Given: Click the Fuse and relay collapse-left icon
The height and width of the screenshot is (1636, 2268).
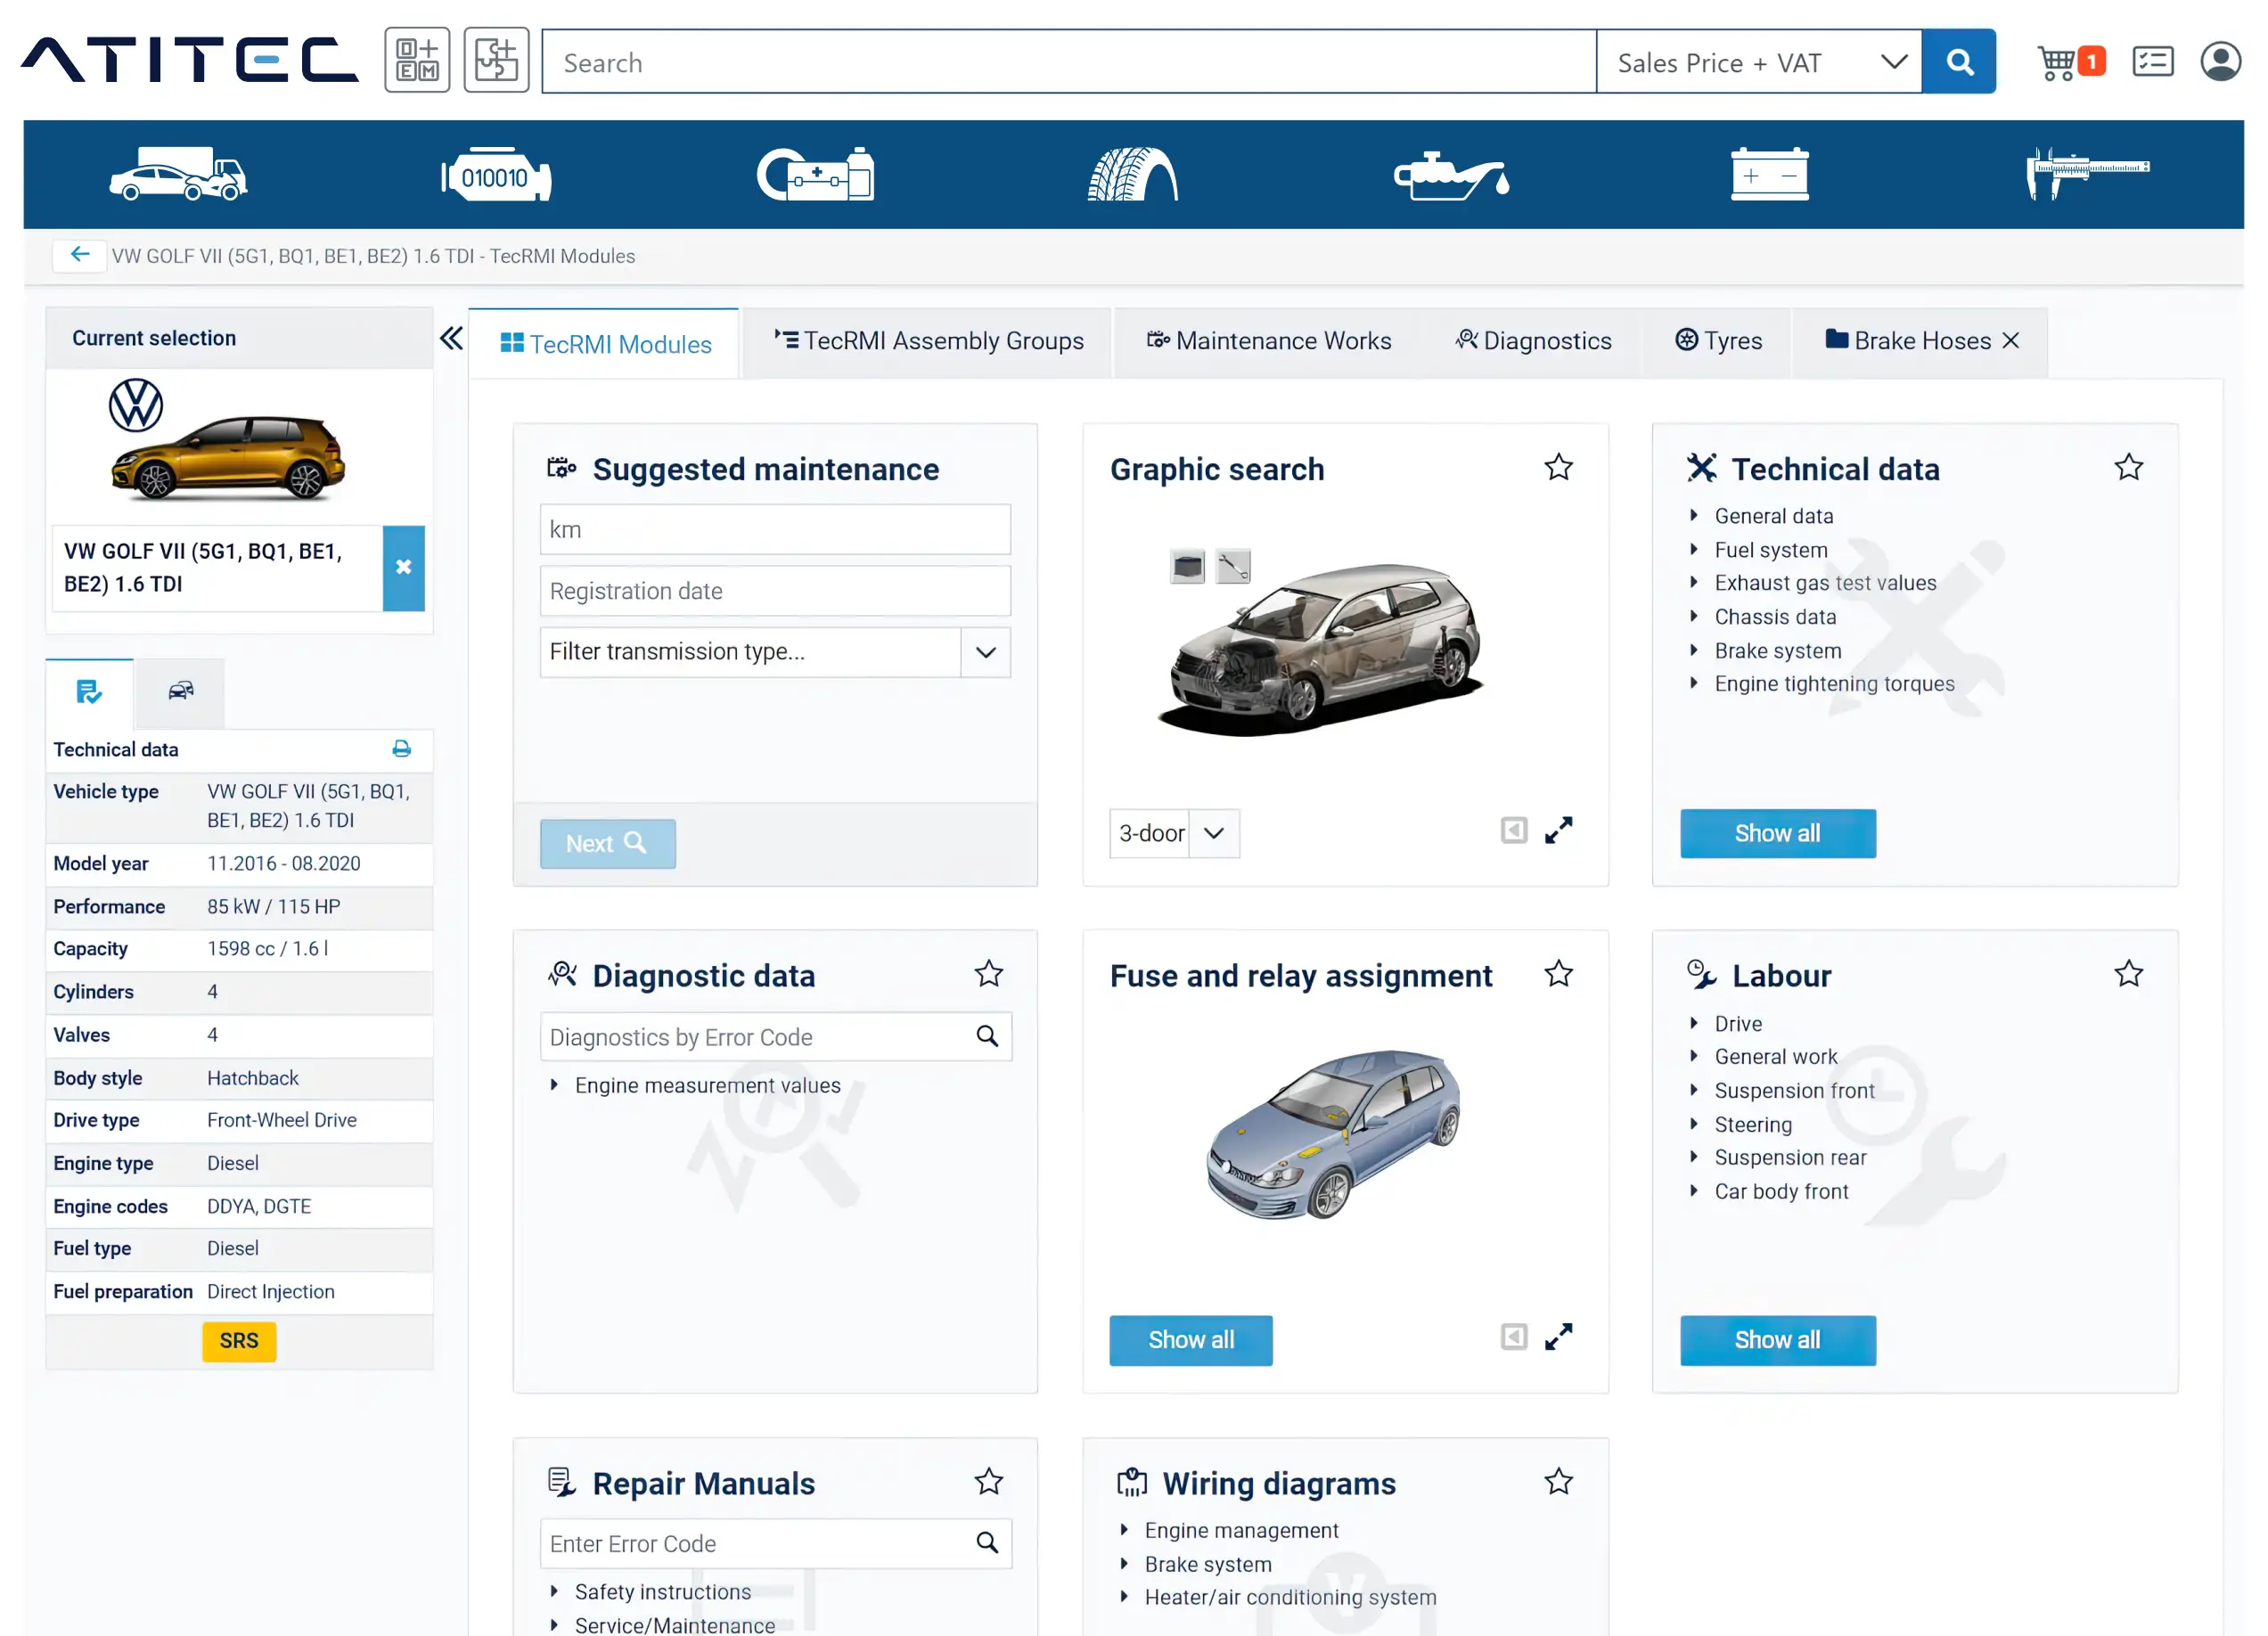Looking at the screenshot, I should coord(1514,1337).
